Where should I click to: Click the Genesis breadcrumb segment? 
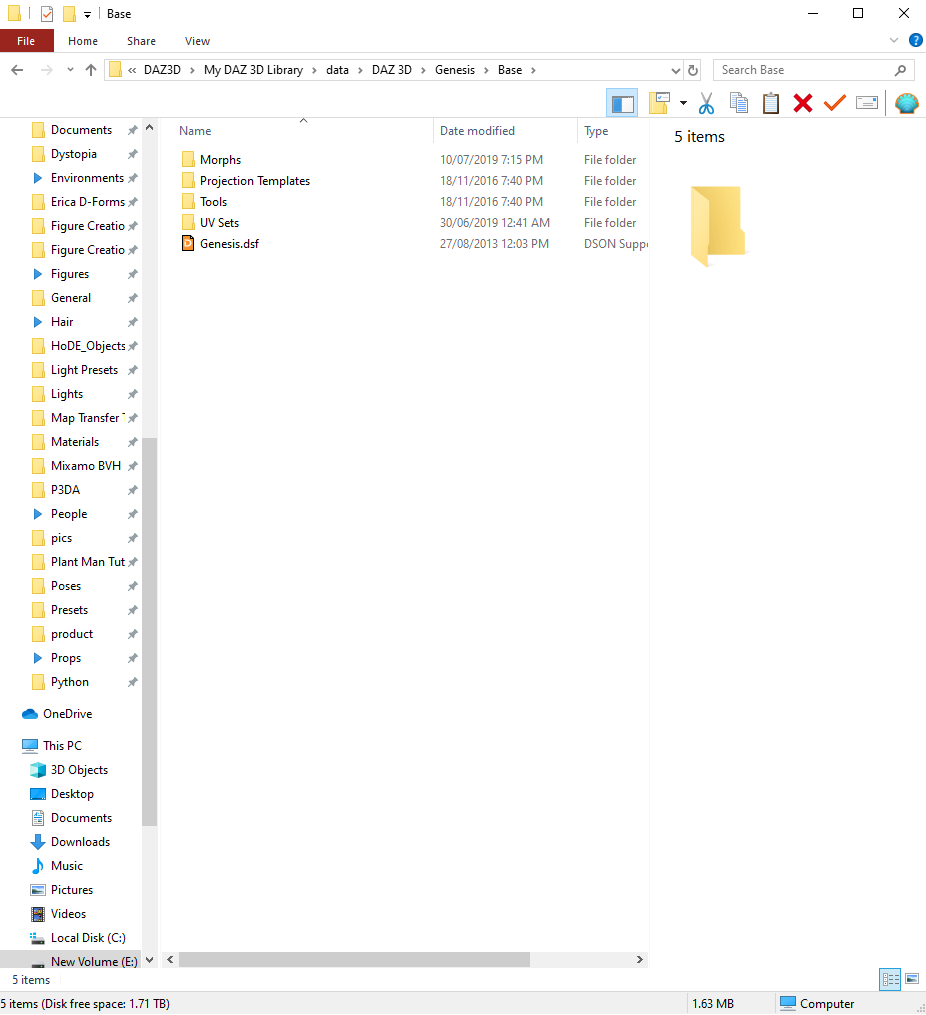455,70
